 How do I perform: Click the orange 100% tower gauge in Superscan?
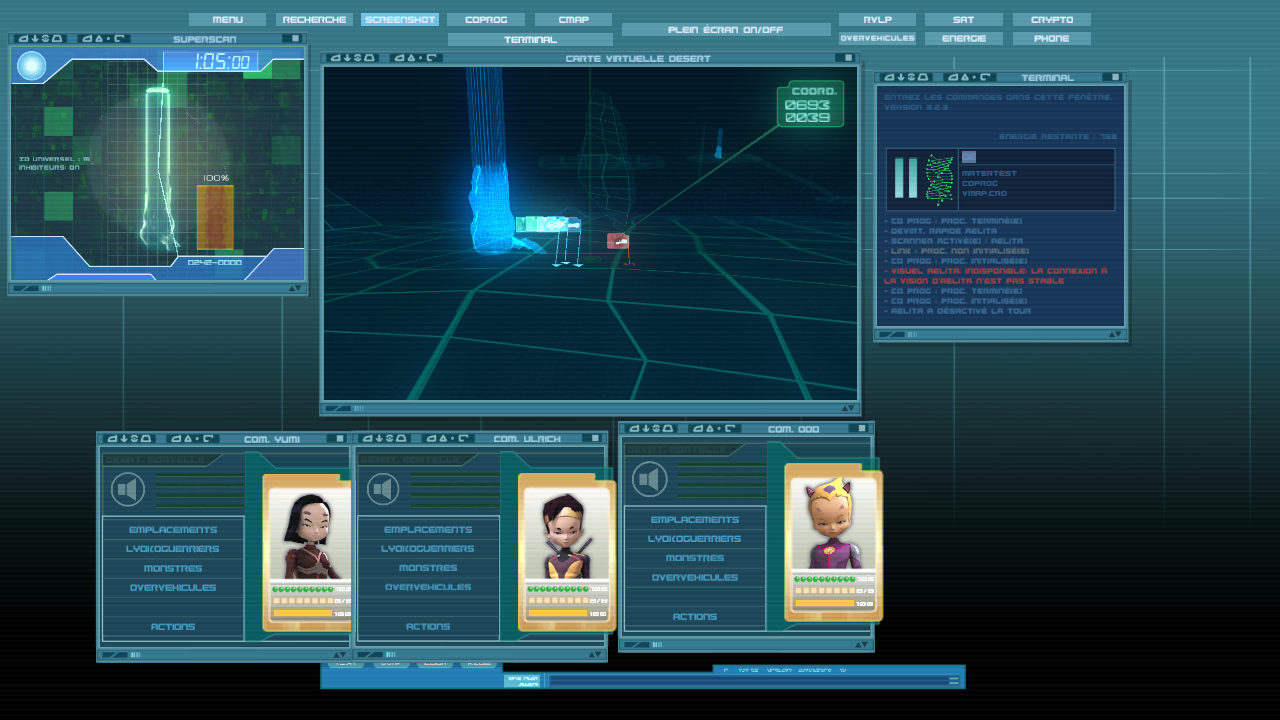coord(215,217)
